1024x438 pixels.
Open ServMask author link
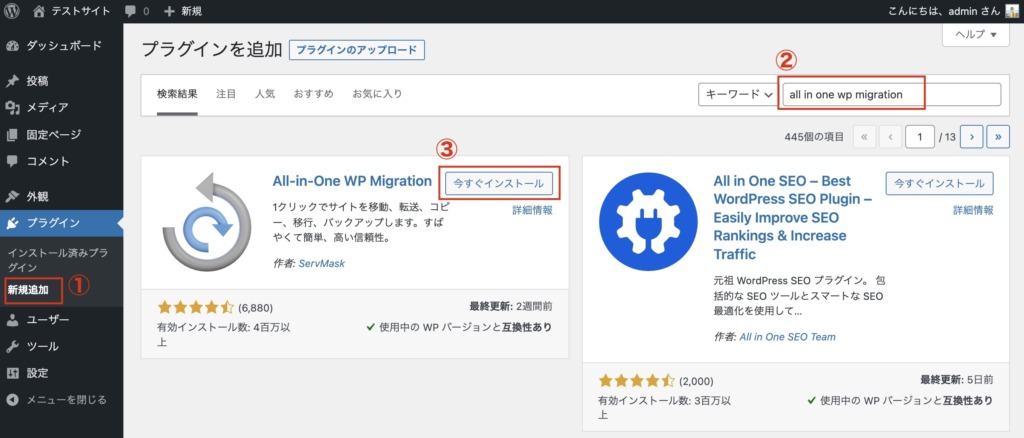coord(321,264)
